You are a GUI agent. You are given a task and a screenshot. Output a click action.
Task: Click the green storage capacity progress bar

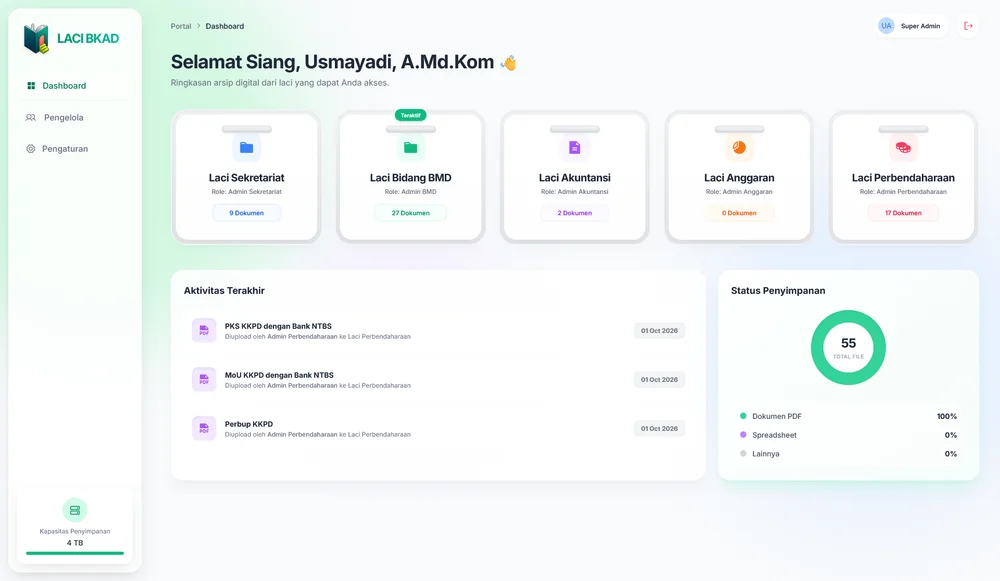pyautogui.click(x=75, y=554)
